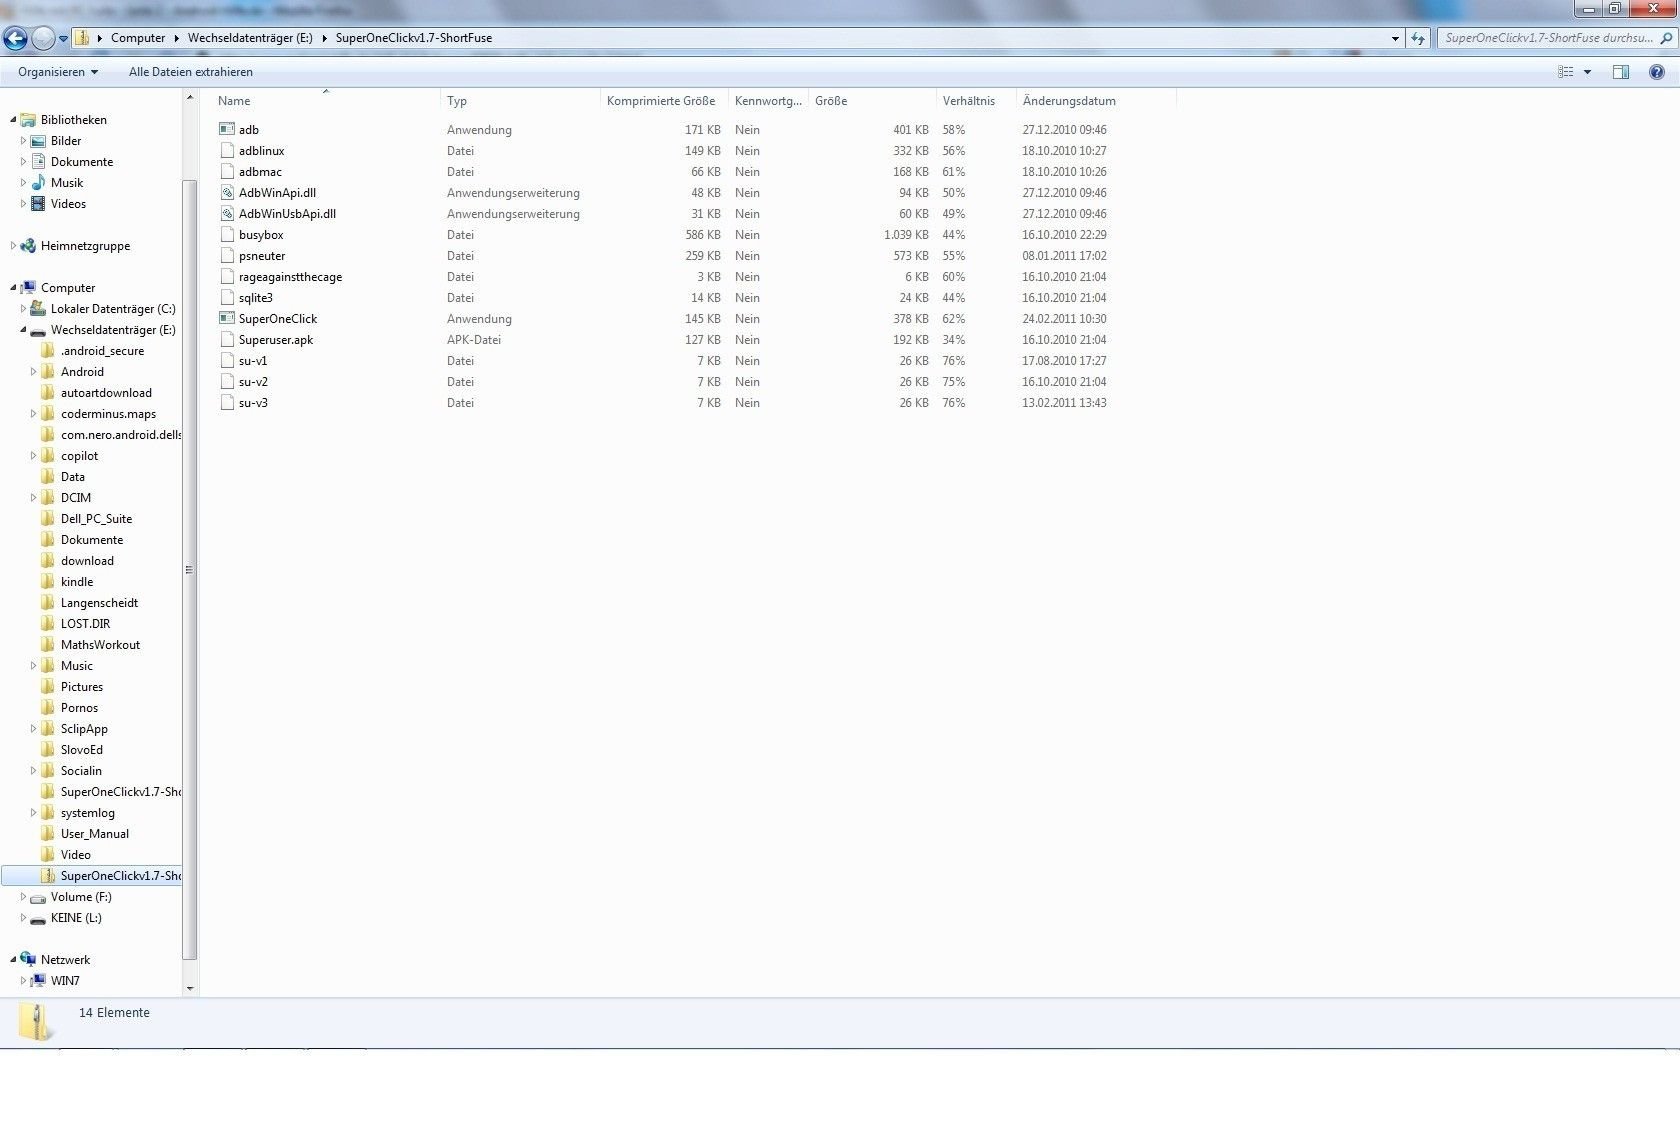Click the navigation pane scrollbar thumb
The width and height of the screenshot is (1680, 1141).
tap(190, 570)
